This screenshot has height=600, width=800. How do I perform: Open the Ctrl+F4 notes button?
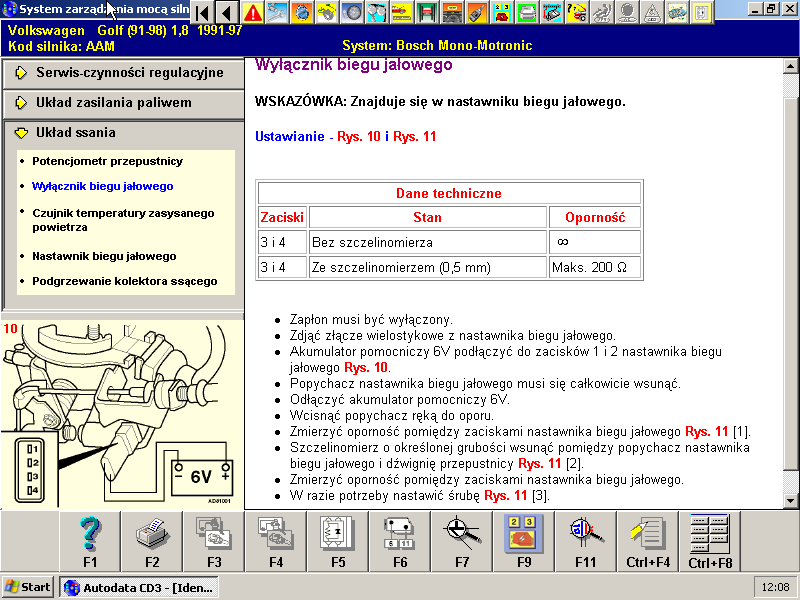(648, 542)
